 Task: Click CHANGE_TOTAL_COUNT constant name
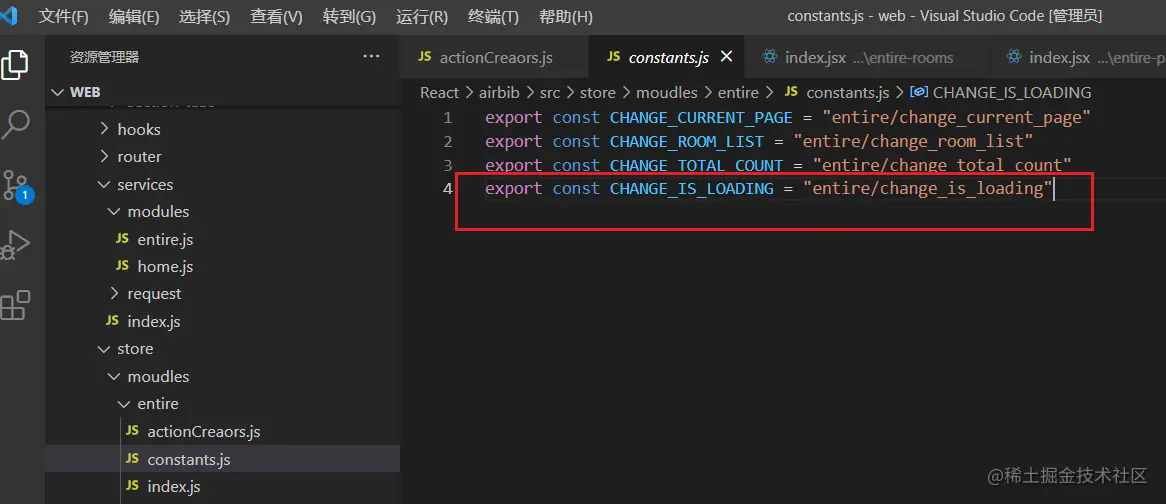coord(696,165)
